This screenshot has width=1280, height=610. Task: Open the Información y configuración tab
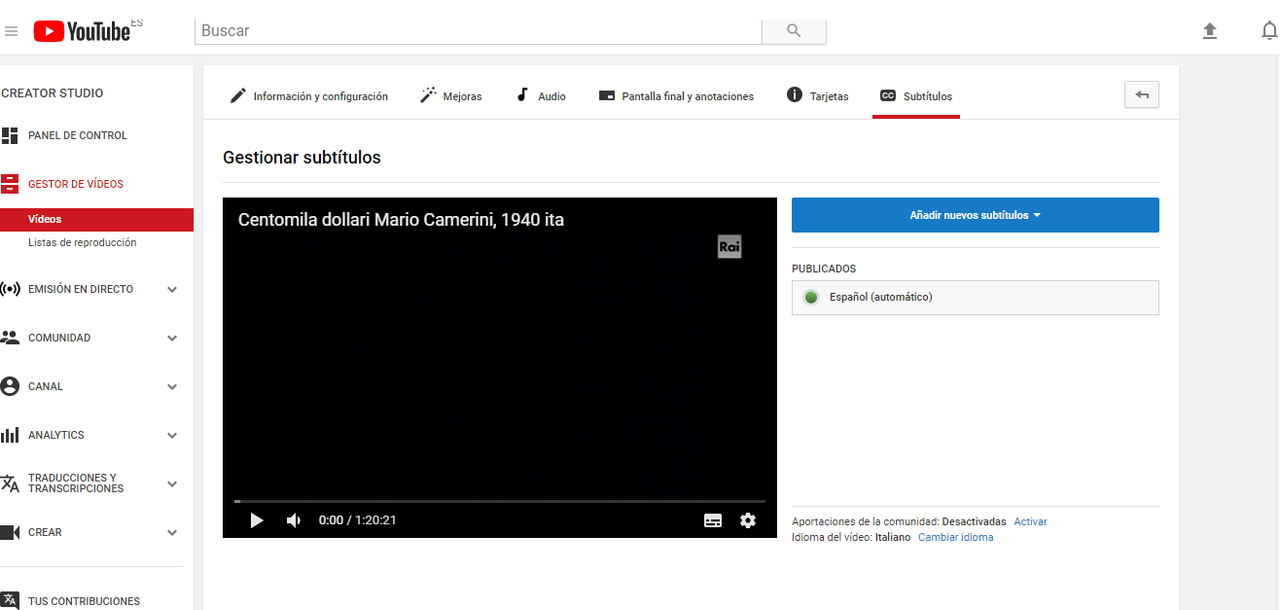click(x=309, y=96)
